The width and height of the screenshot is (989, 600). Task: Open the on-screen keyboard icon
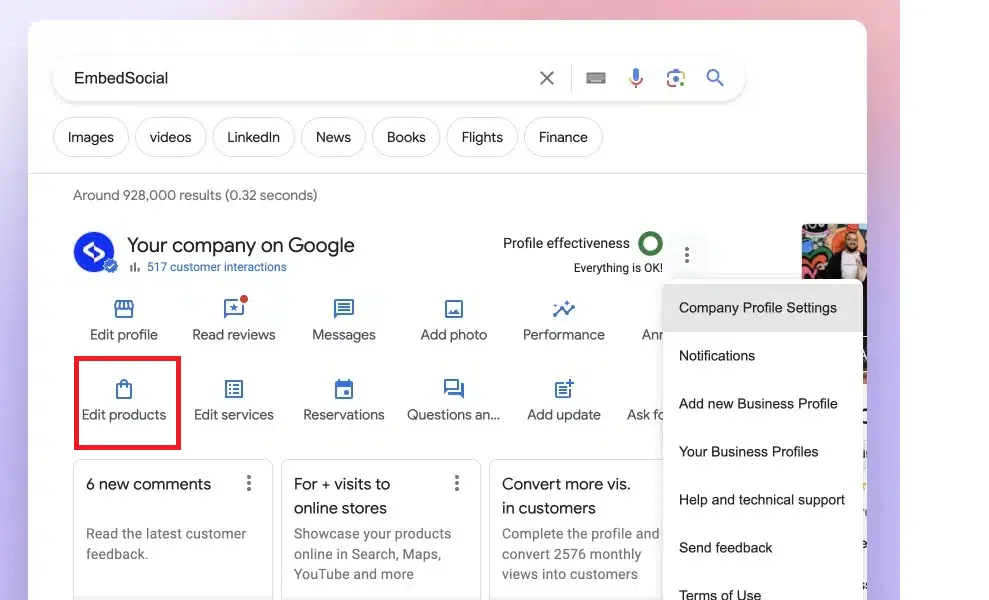595,78
